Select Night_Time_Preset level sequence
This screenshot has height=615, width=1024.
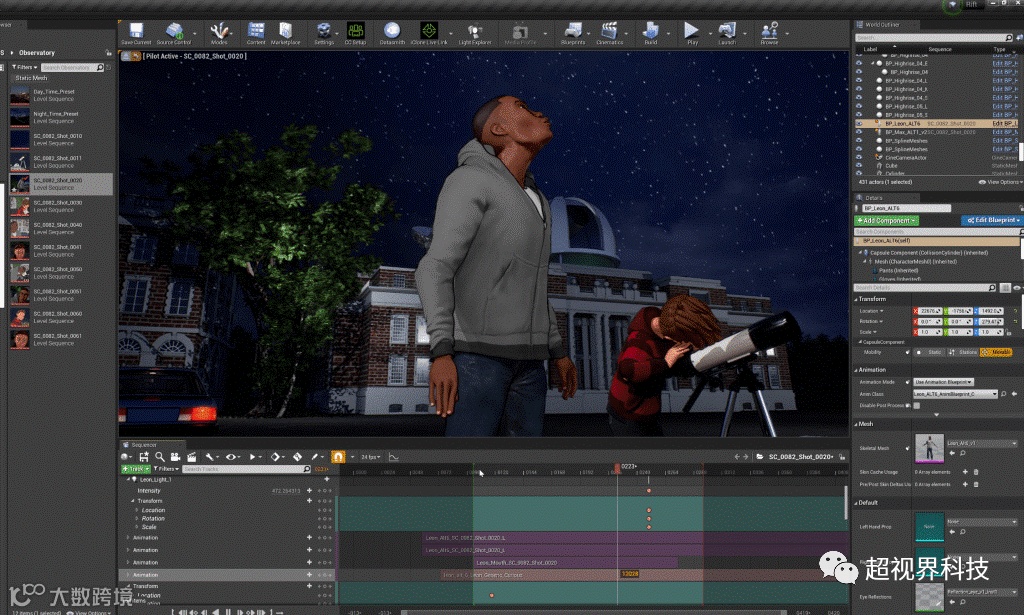point(61,117)
